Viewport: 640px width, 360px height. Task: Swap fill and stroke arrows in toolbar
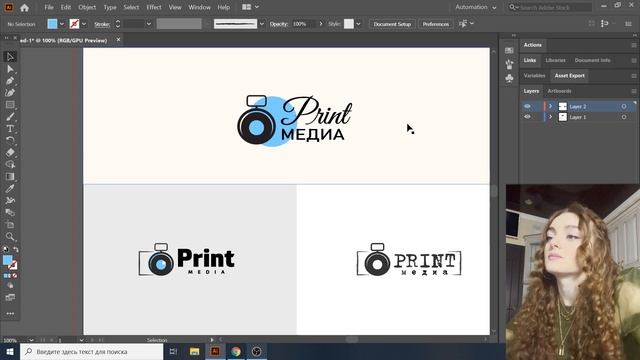tap(16, 249)
